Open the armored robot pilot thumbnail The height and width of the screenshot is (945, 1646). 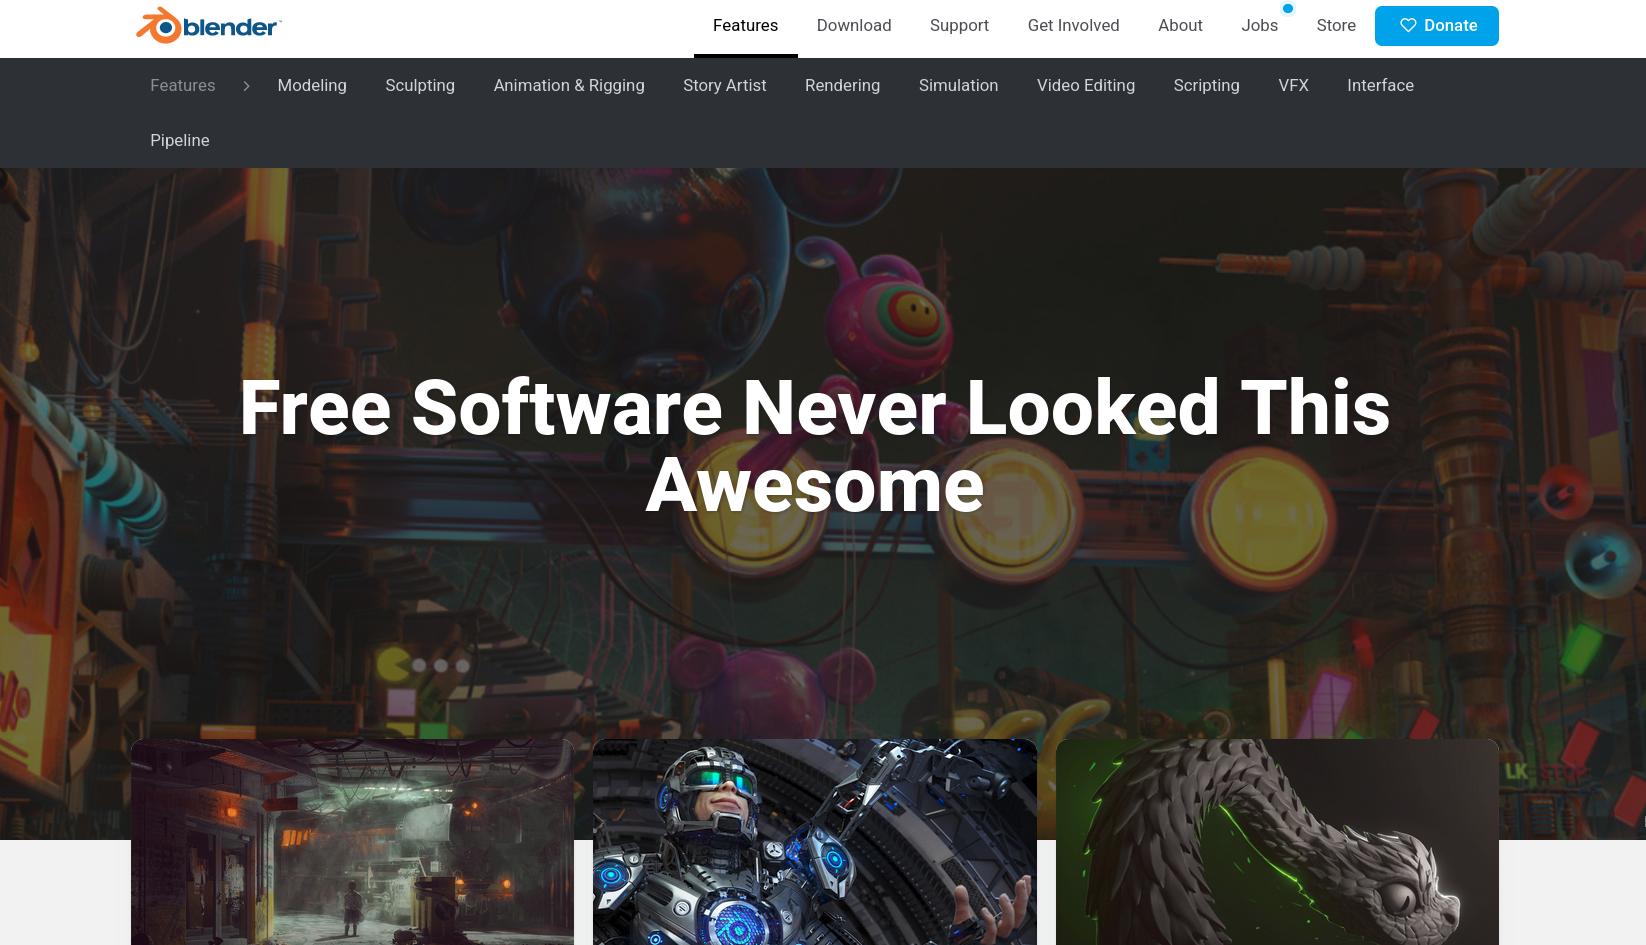(x=815, y=842)
